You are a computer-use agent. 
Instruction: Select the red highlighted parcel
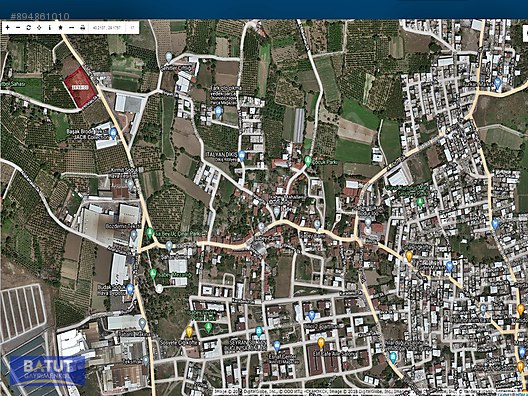[x=80, y=88]
